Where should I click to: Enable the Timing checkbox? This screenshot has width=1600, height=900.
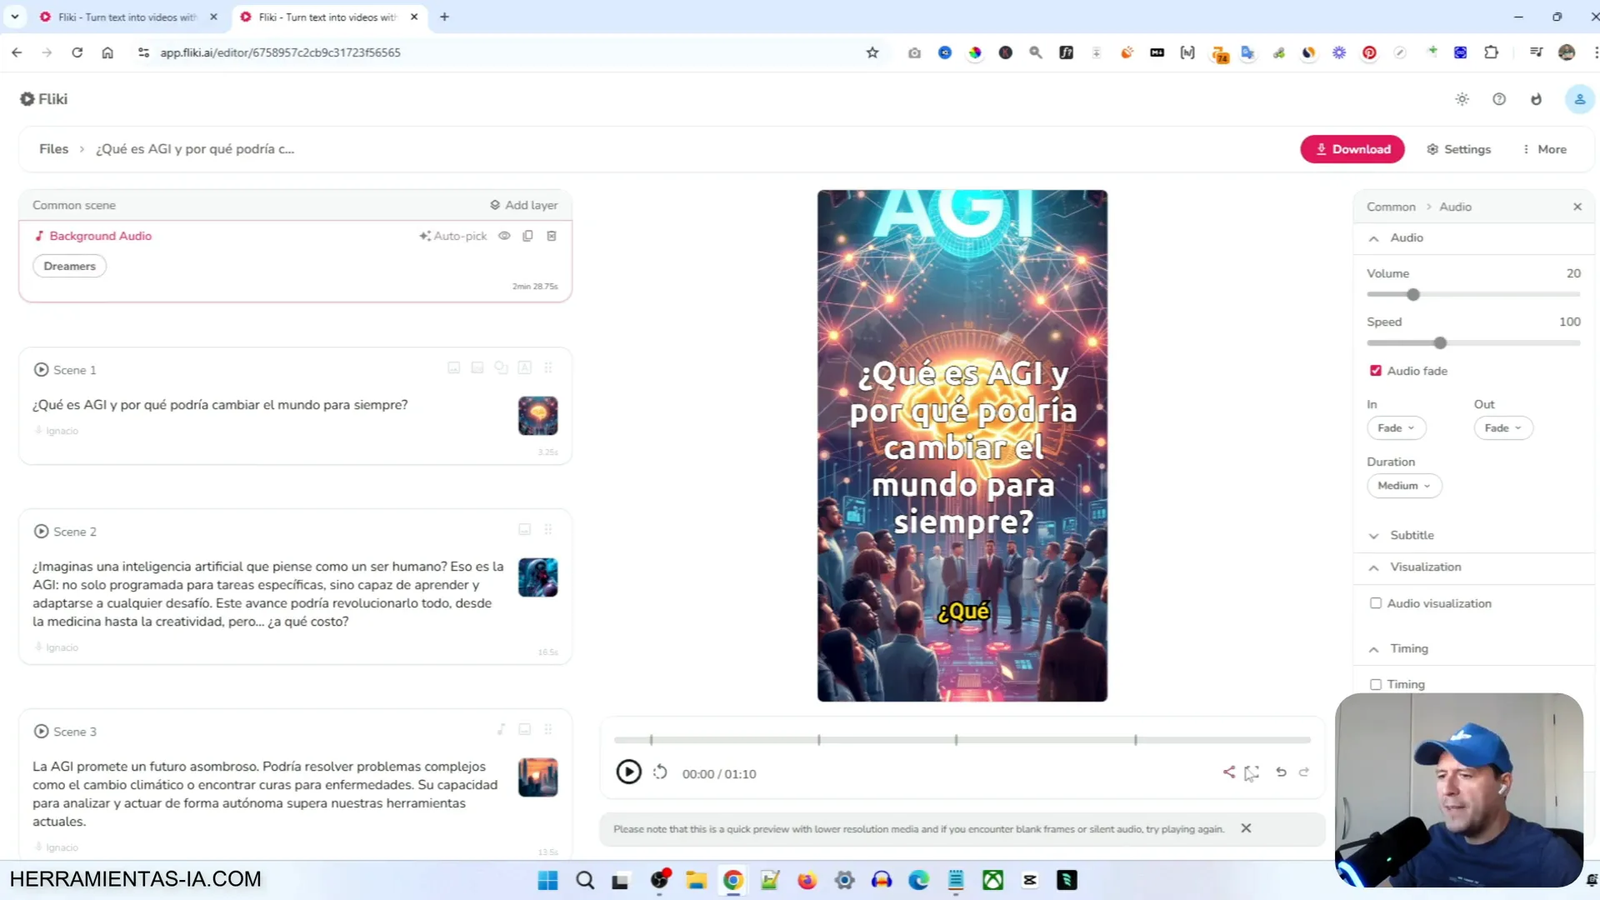click(1377, 684)
